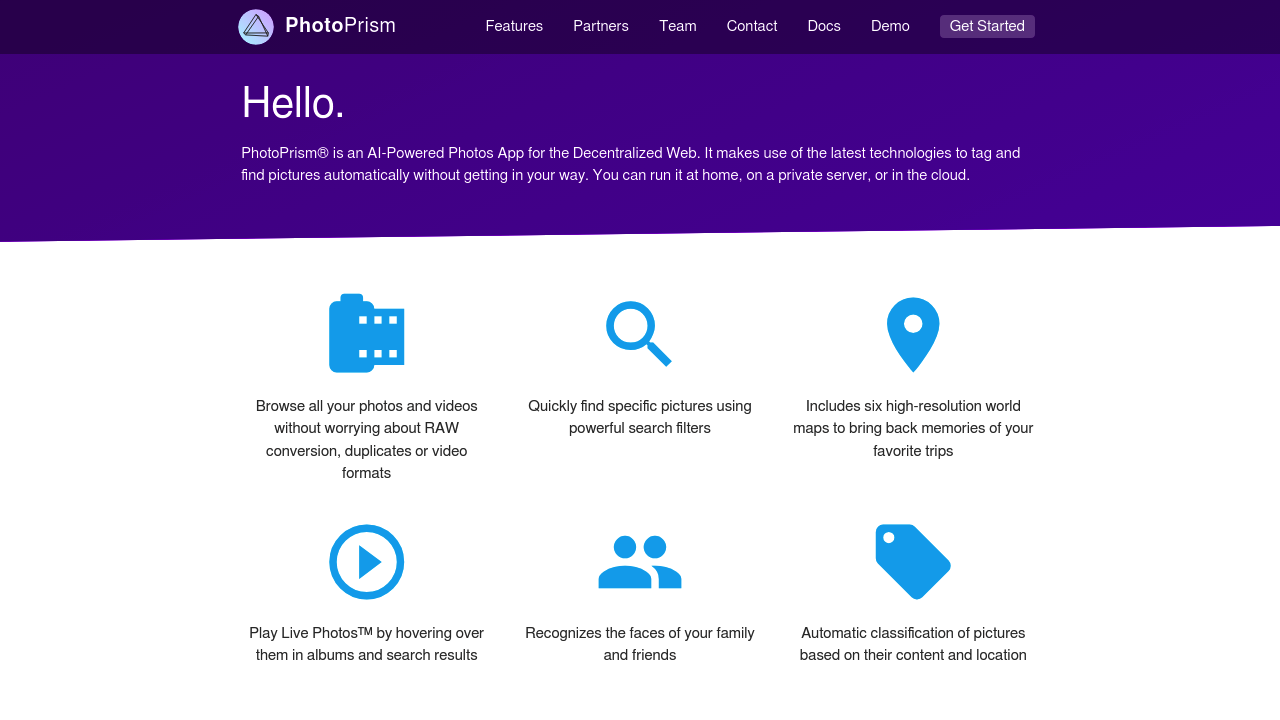Click the map location pin icon
Viewport: 1280px width, 720px height.
(913, 334)
